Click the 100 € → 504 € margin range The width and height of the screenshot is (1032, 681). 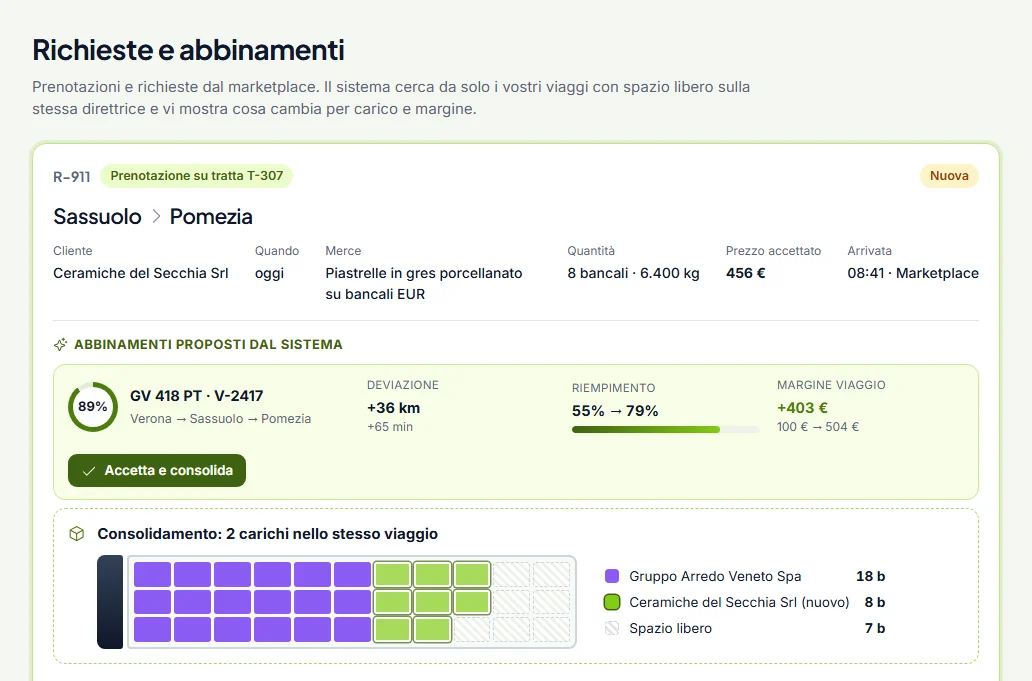[817, 427]
